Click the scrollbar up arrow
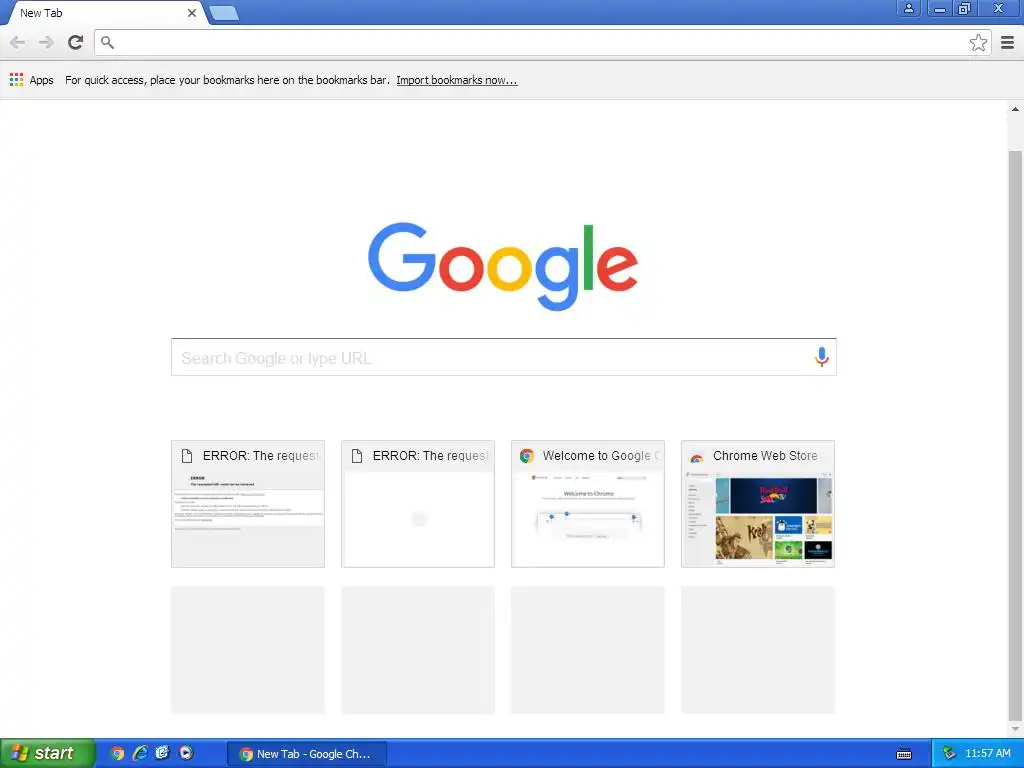This screenshot has height=768, width=1024. [x=1015, y=109]
